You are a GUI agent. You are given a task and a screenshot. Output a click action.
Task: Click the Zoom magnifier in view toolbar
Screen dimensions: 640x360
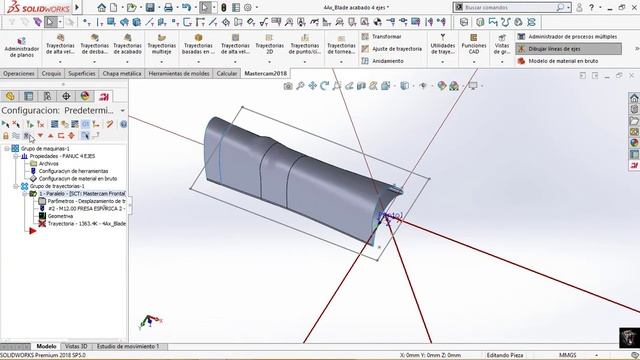(300, 86)
